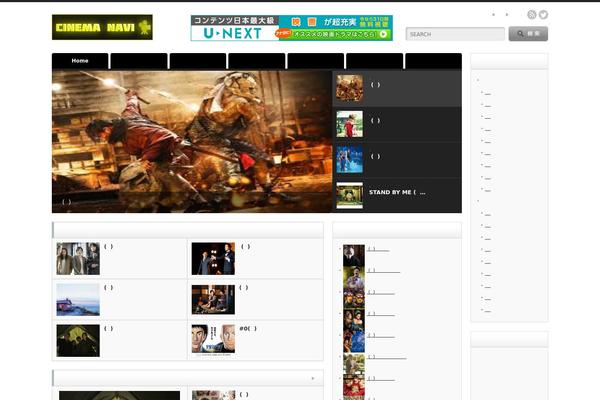Select the STAND BY ME slider thumbnail

point(349,195)
